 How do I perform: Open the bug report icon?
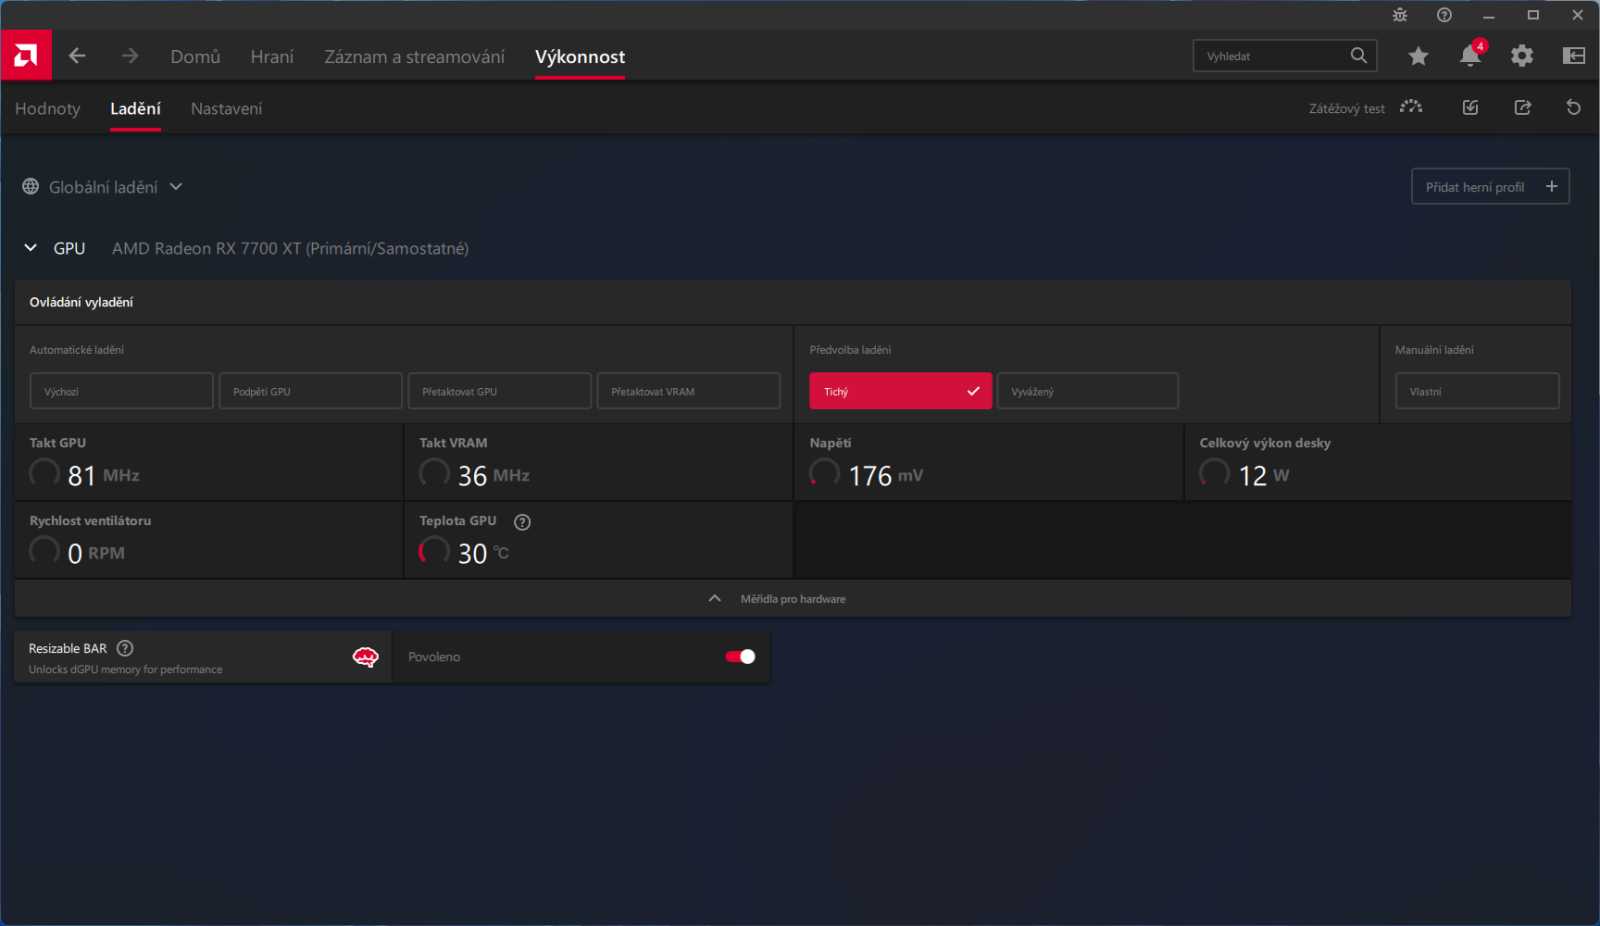tap(1400, 15)
